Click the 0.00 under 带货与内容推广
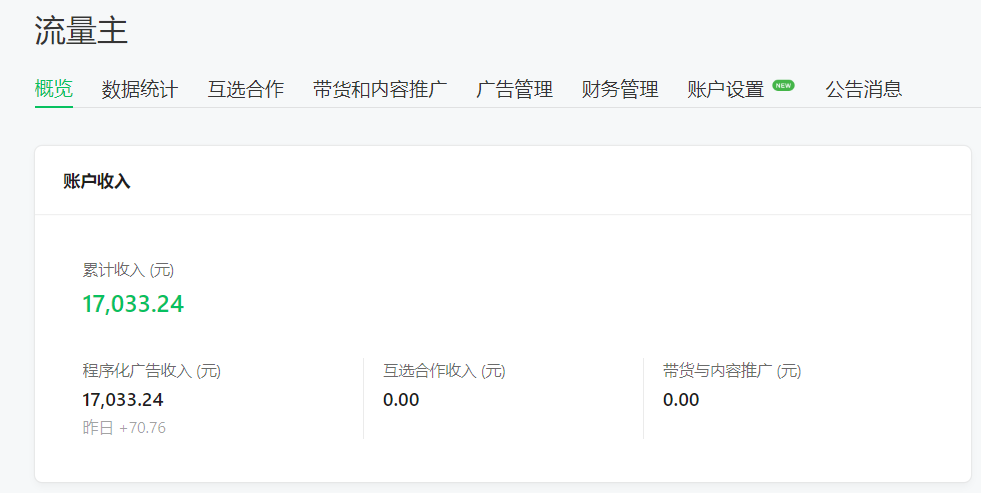The width and height of the screenshot is (981, 493). pos(681,400)
